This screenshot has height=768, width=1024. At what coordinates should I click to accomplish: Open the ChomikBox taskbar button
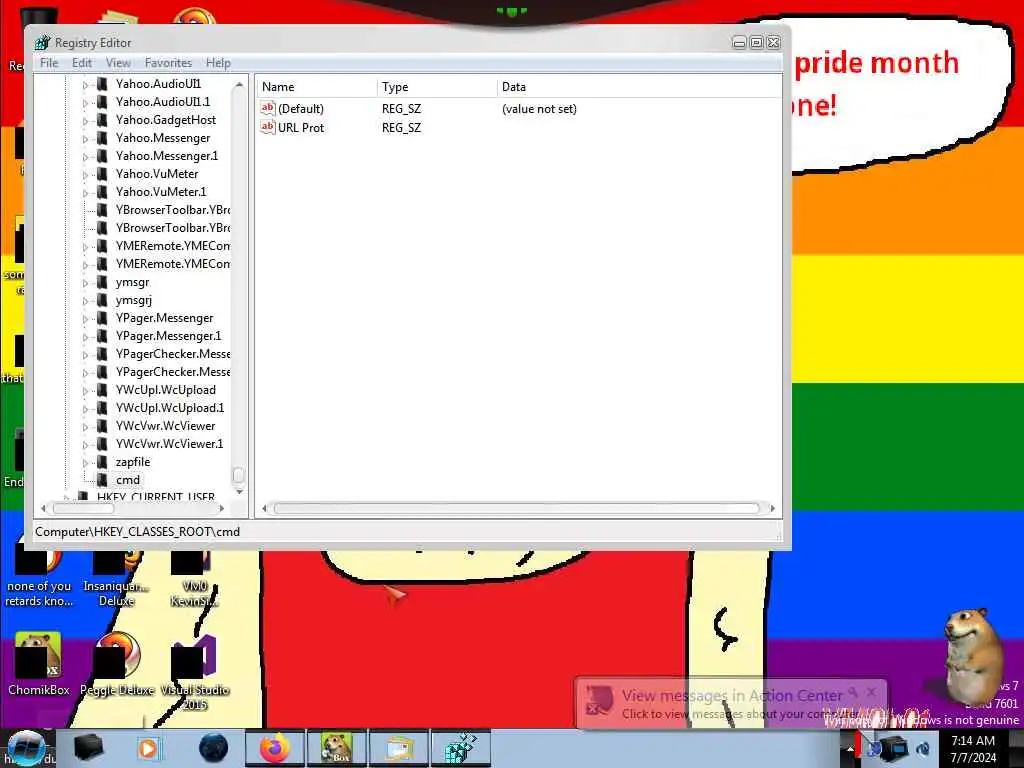coord(337,748)
